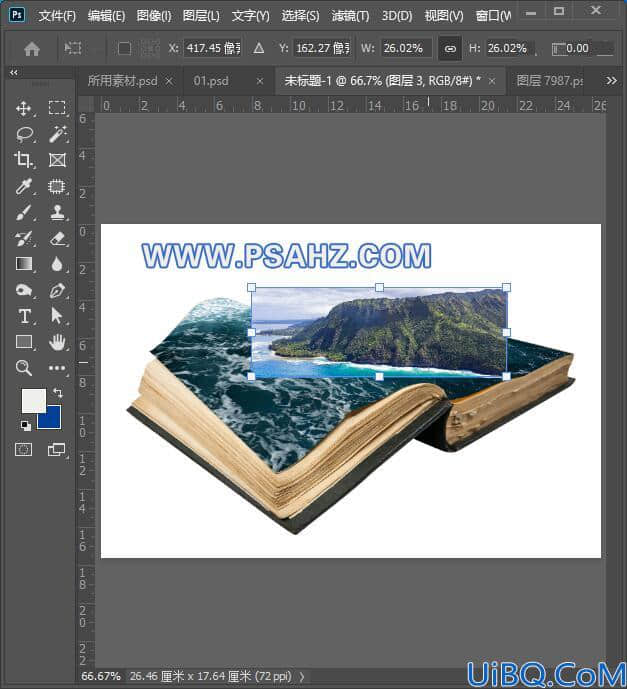
Task: Select the Crop tool
Action: tap(24, 160)
